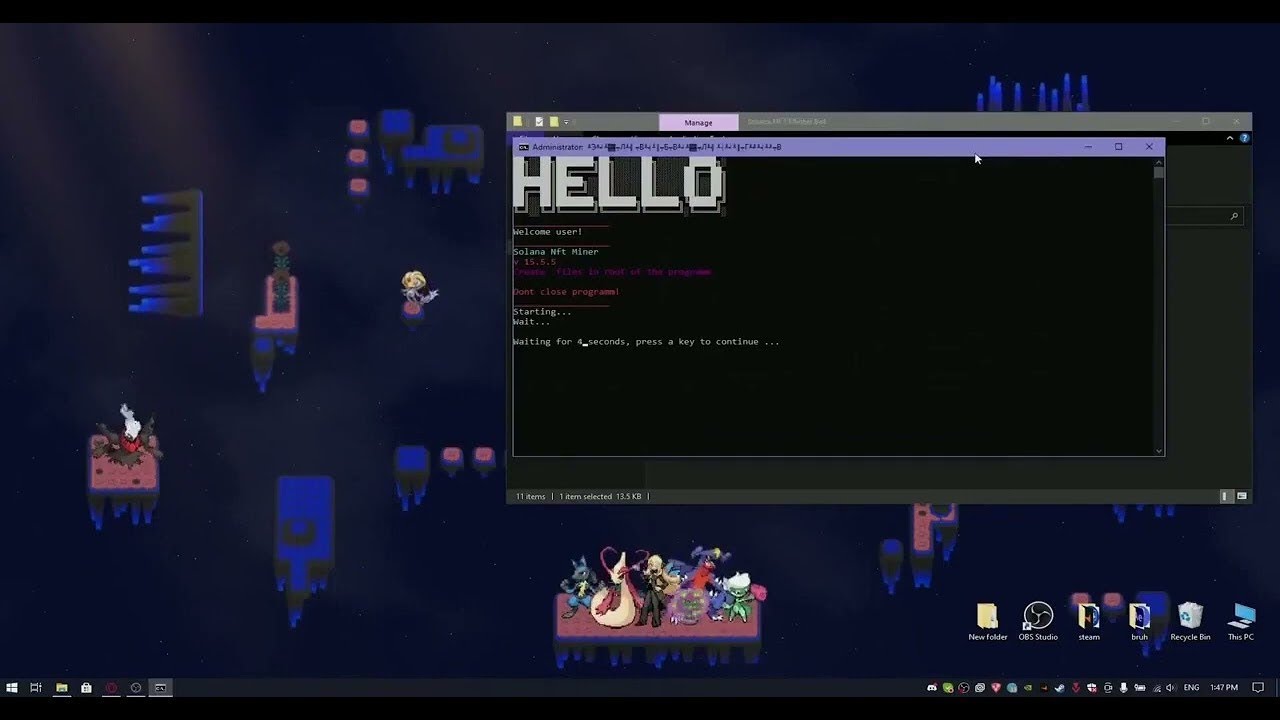Click the console scrollbar down arrow
This screenshot has height=720, width=1280.
[1158, 451]
